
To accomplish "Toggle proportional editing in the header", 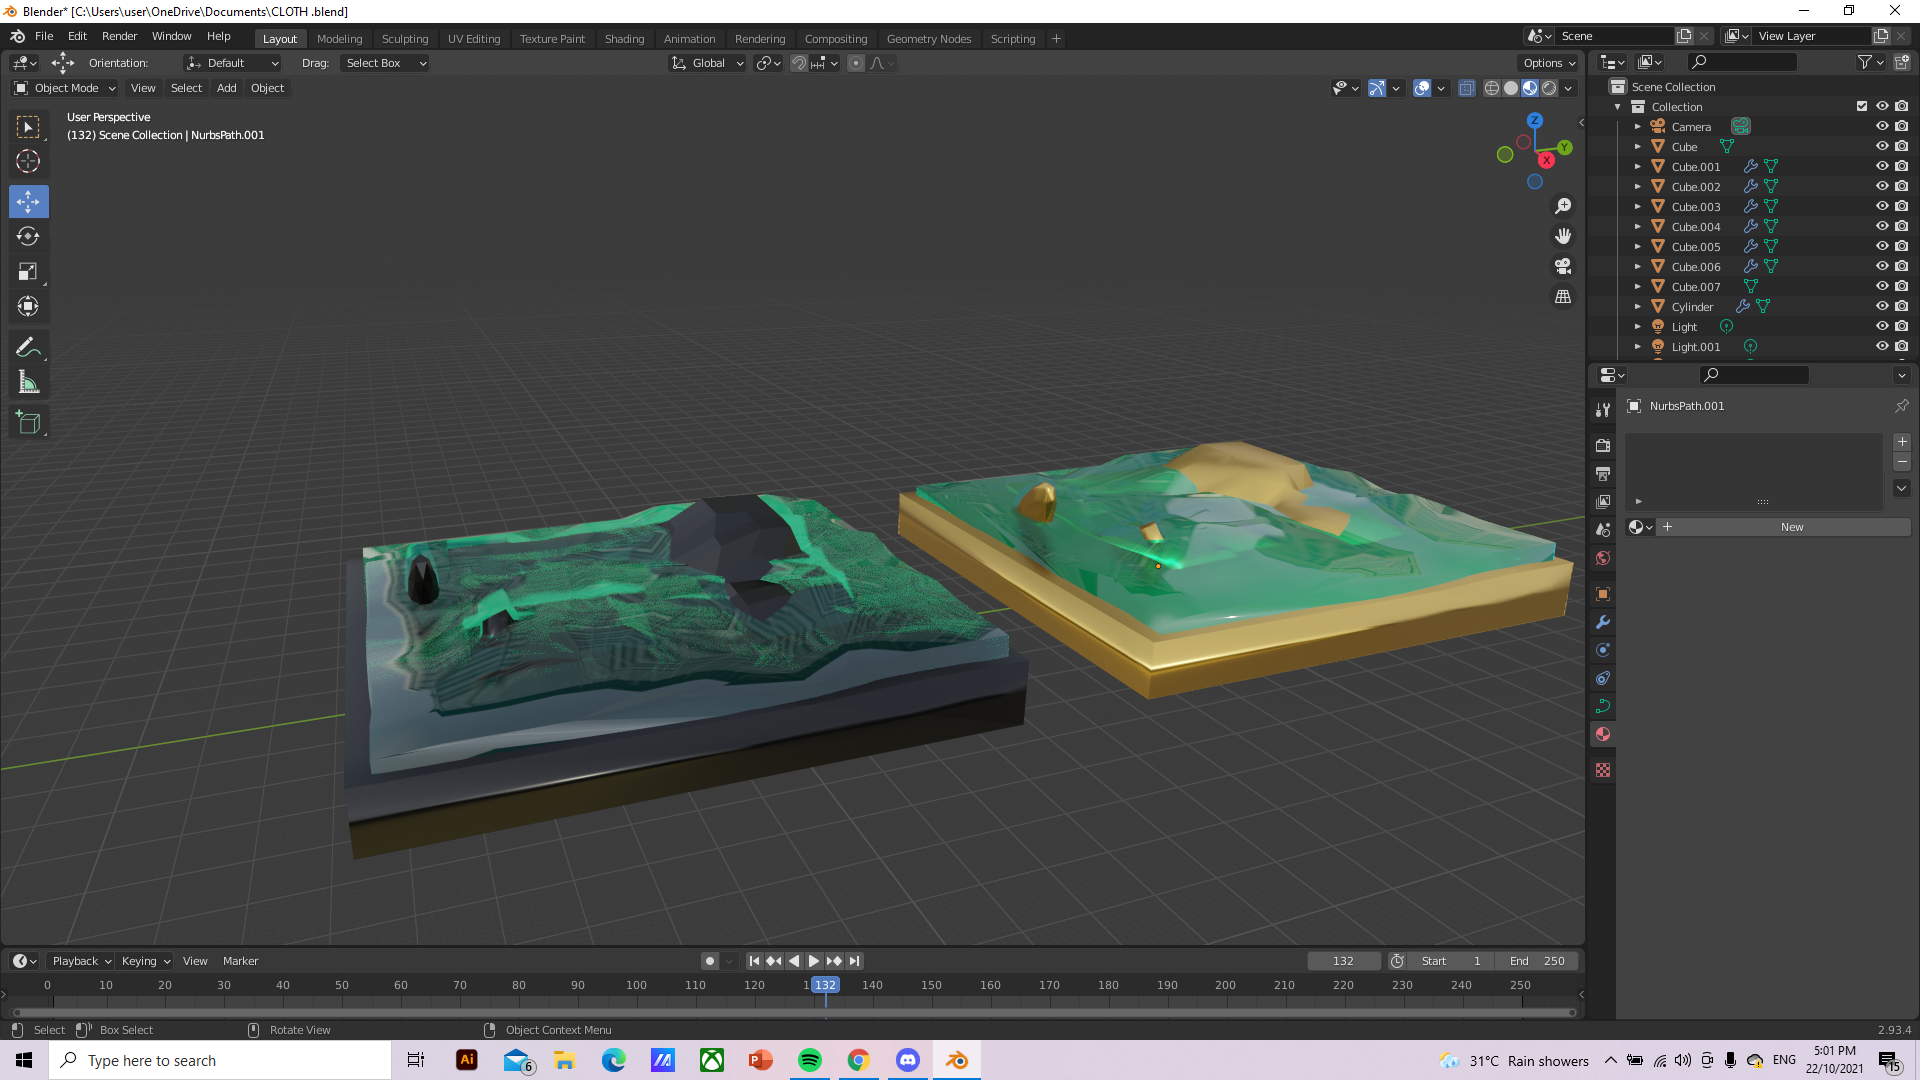I will 856,63.
